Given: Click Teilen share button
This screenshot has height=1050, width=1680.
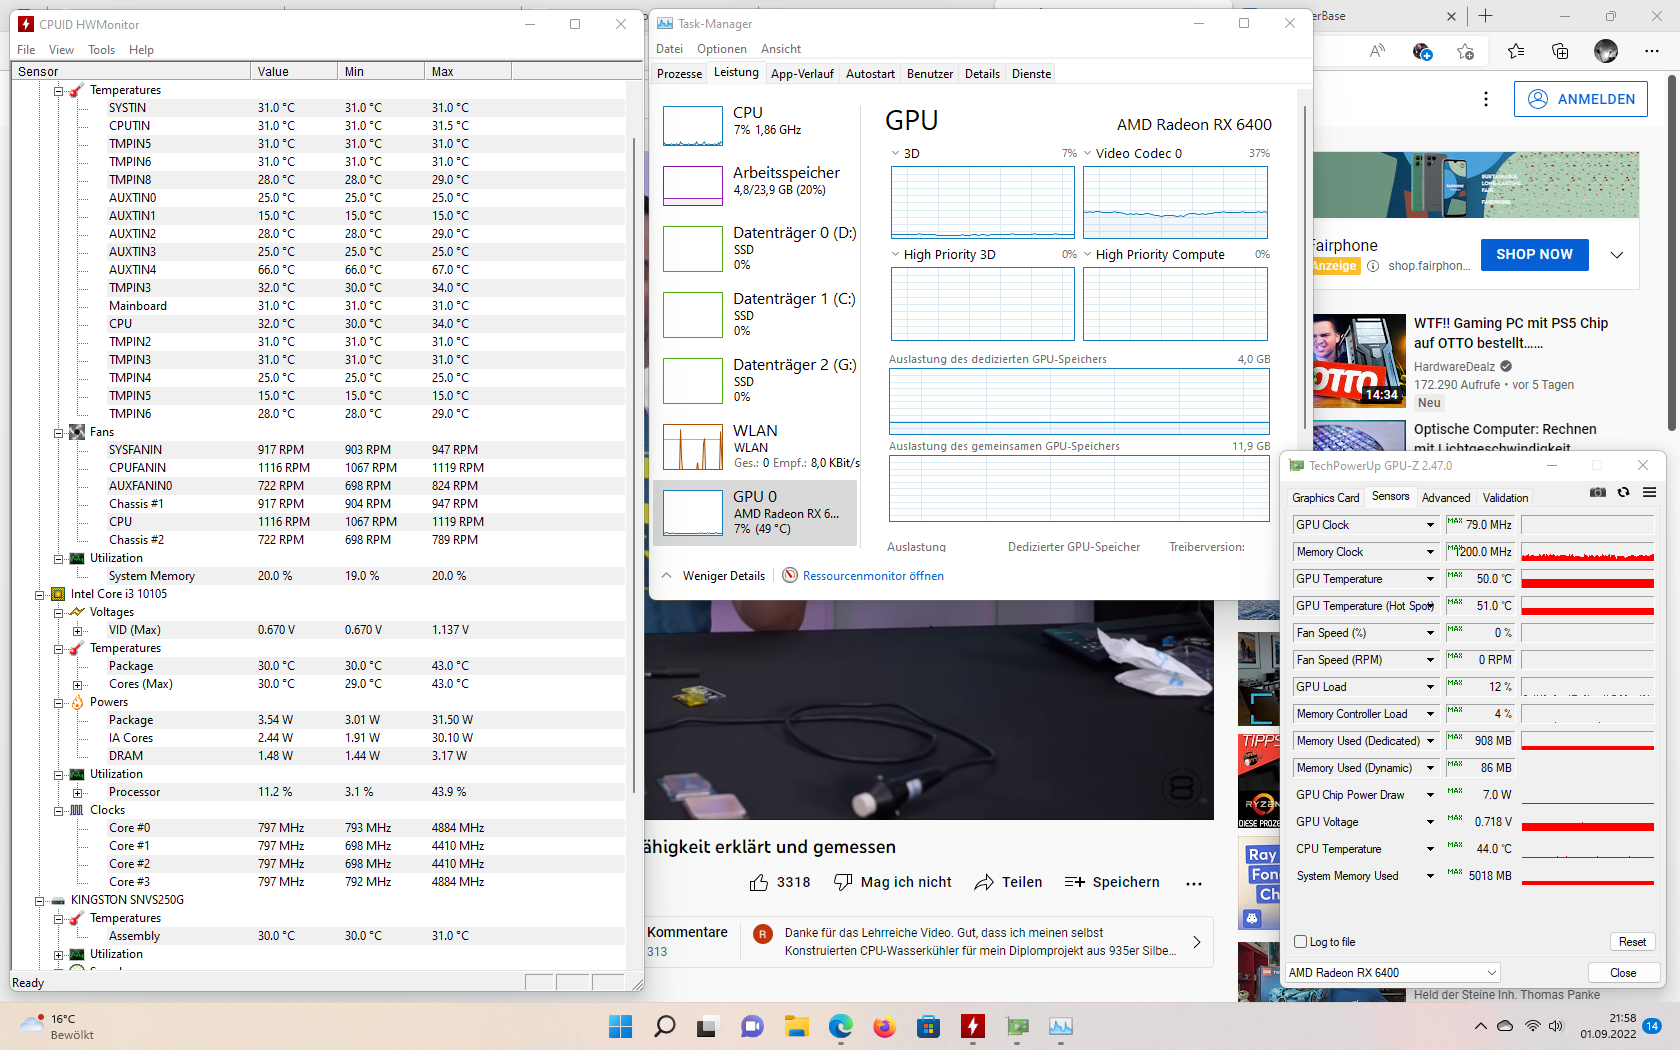Looking at the screenshot, I should coord(1008,882).
